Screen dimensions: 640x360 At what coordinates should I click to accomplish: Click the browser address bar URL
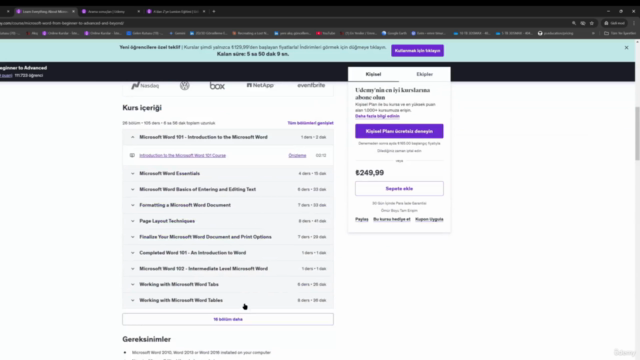61,23
